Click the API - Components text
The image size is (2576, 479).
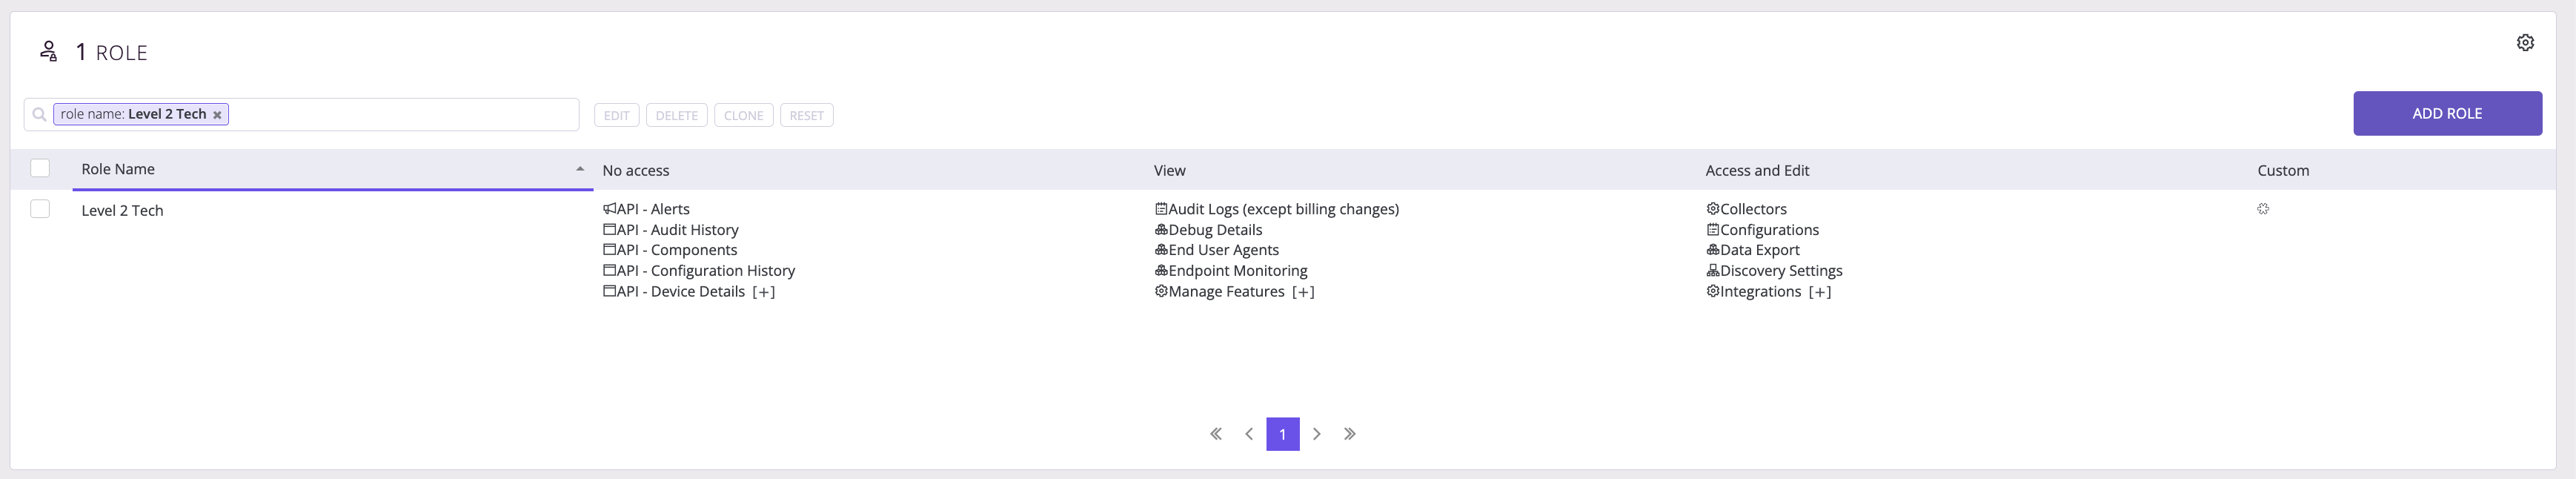pos(677,250)
